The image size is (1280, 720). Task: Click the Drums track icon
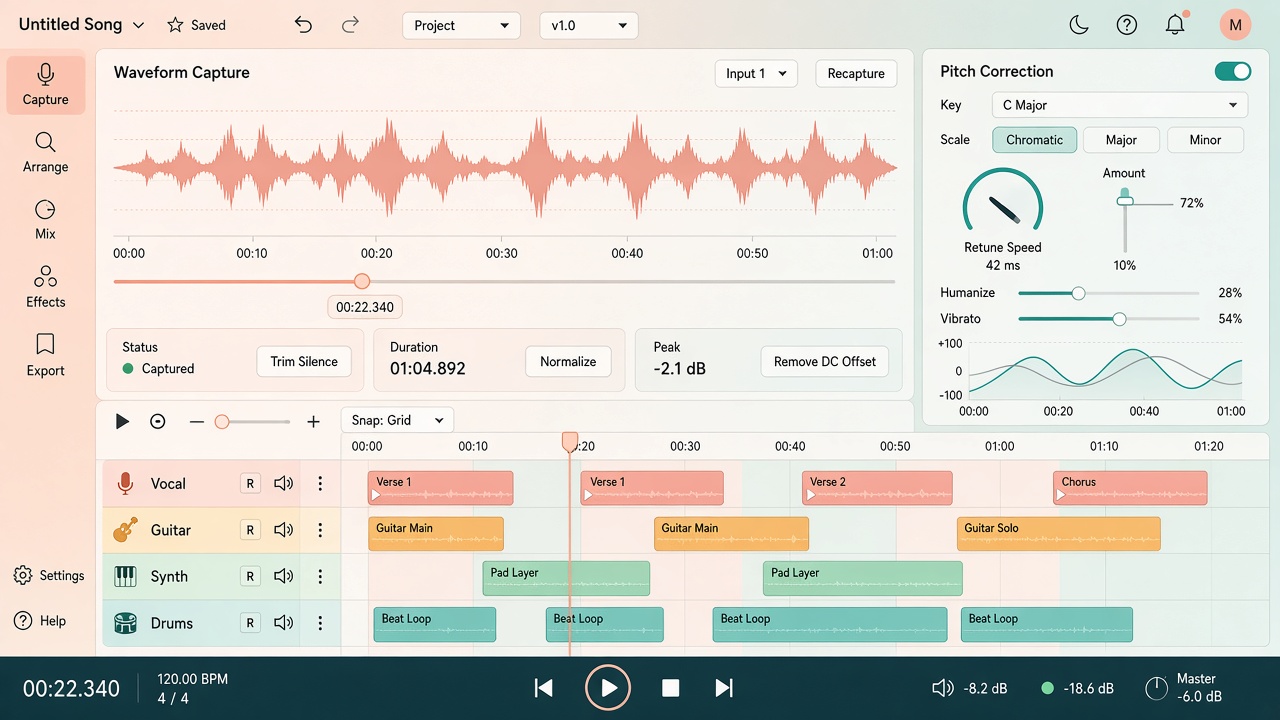[125, 623]
